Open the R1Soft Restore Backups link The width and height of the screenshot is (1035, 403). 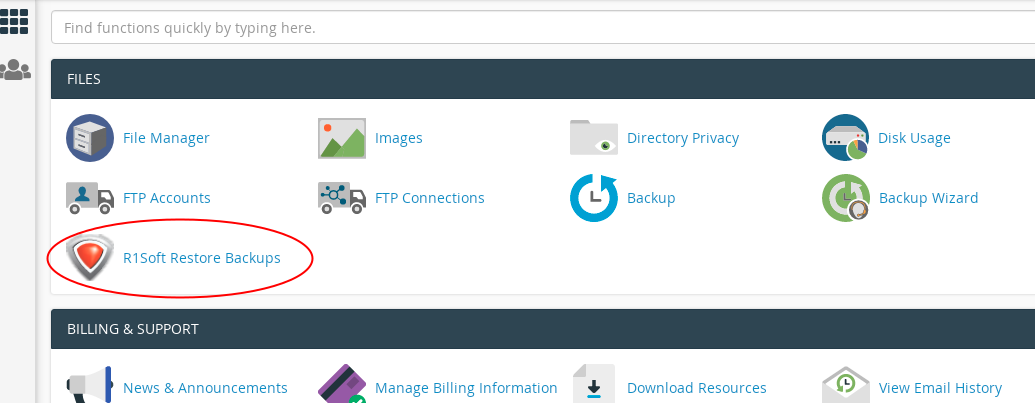[x=201, y=258]
